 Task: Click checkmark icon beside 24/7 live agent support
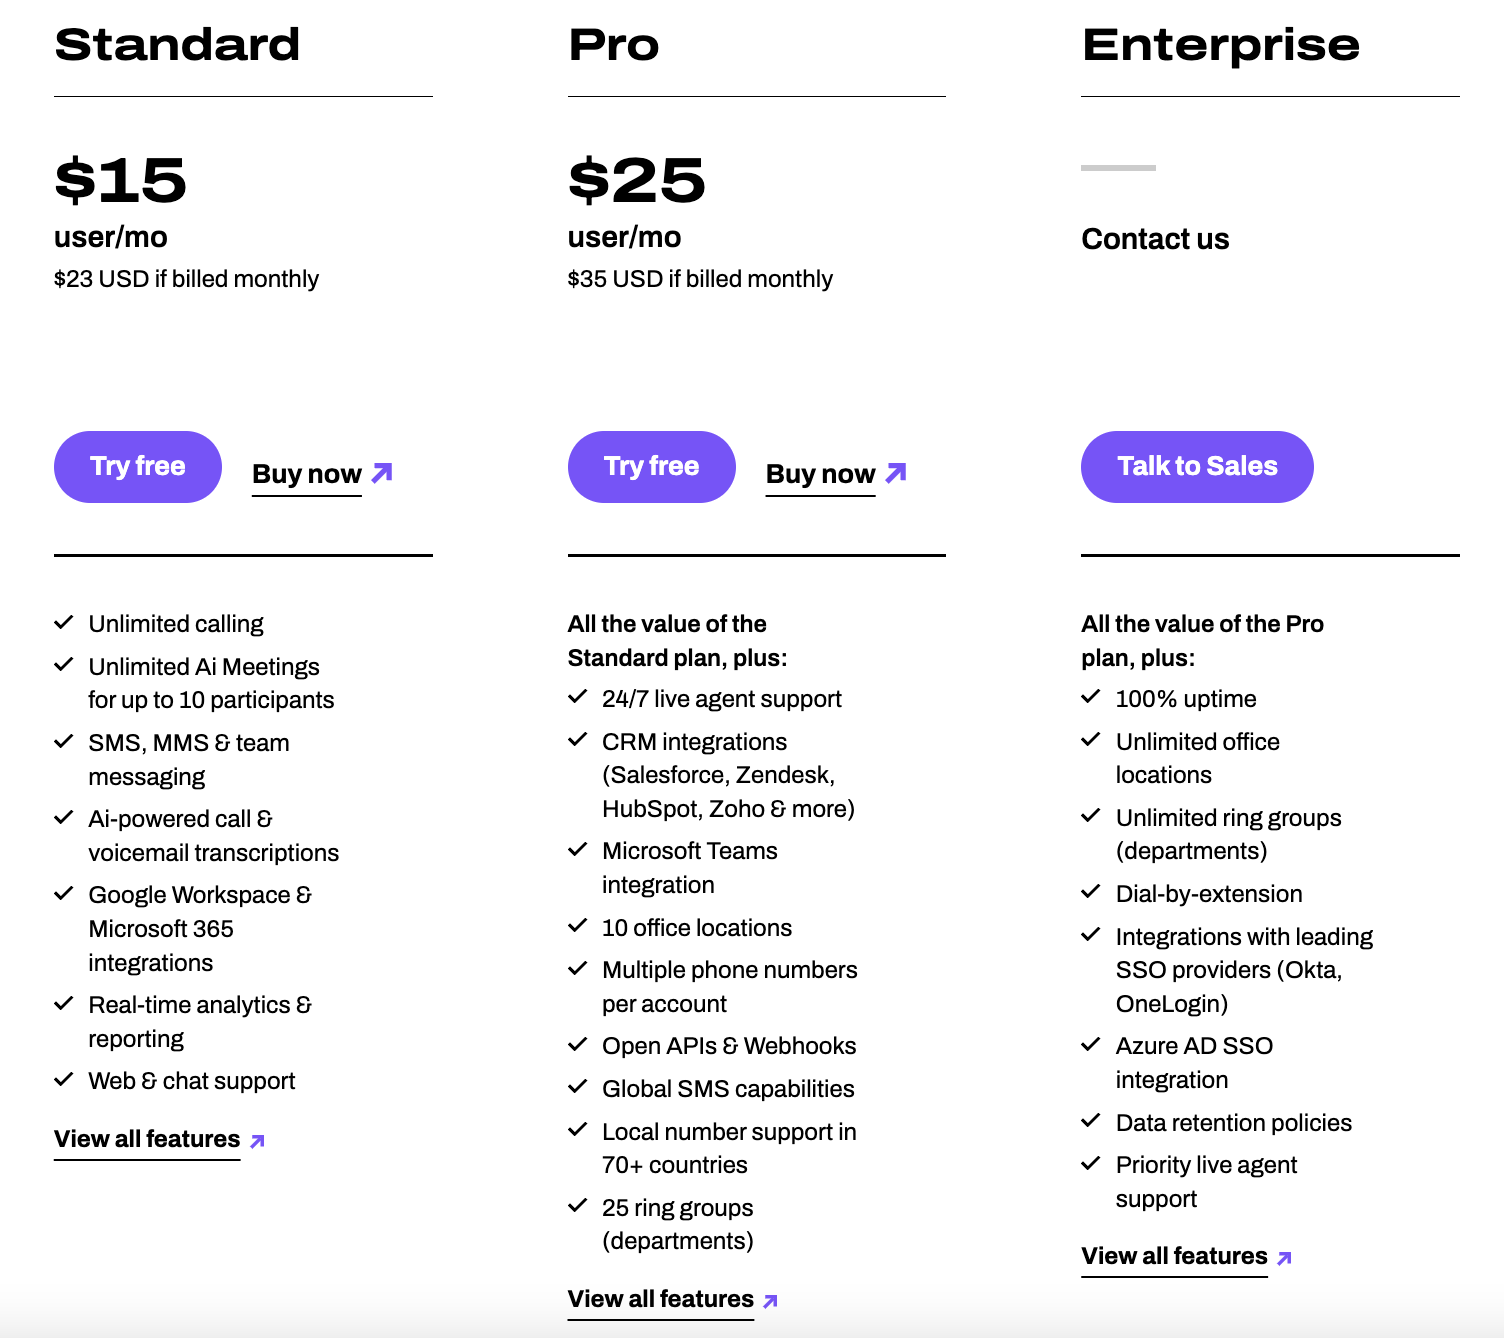577,697
